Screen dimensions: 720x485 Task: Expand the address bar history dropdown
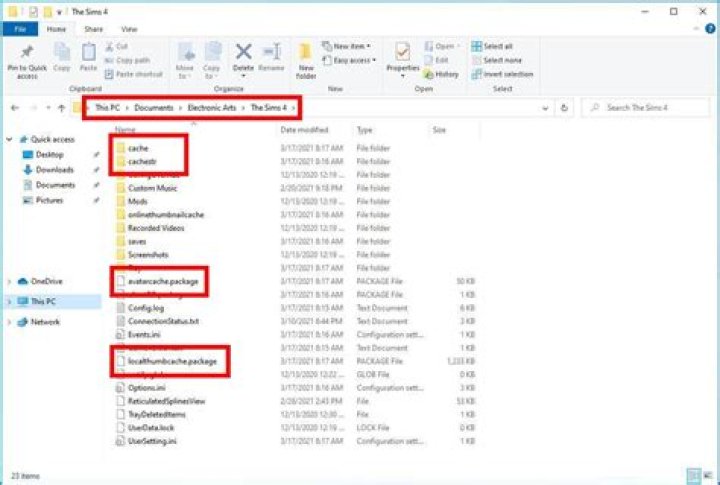(545, 108)
